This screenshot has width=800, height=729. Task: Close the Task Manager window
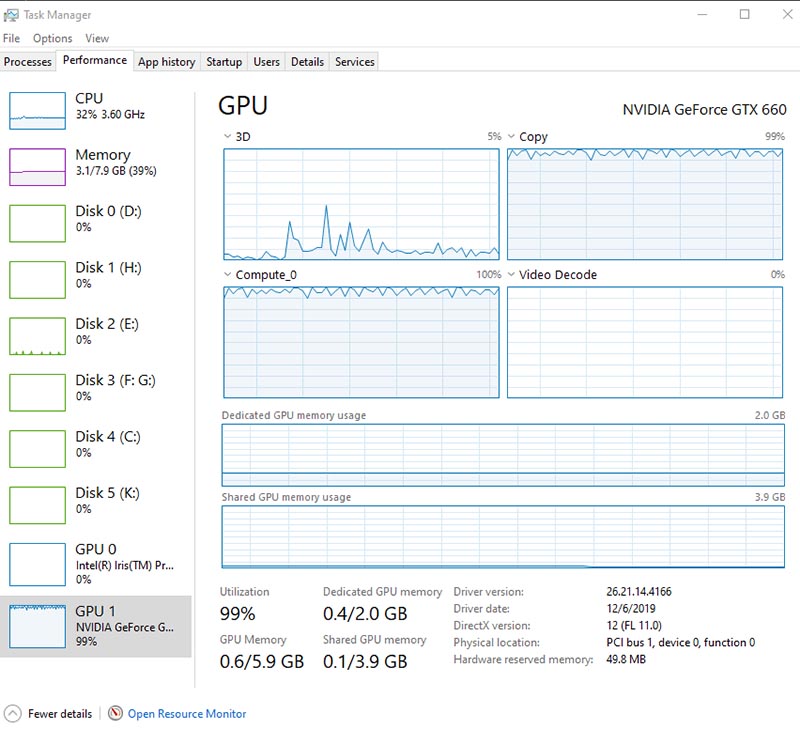pos(787,14)
